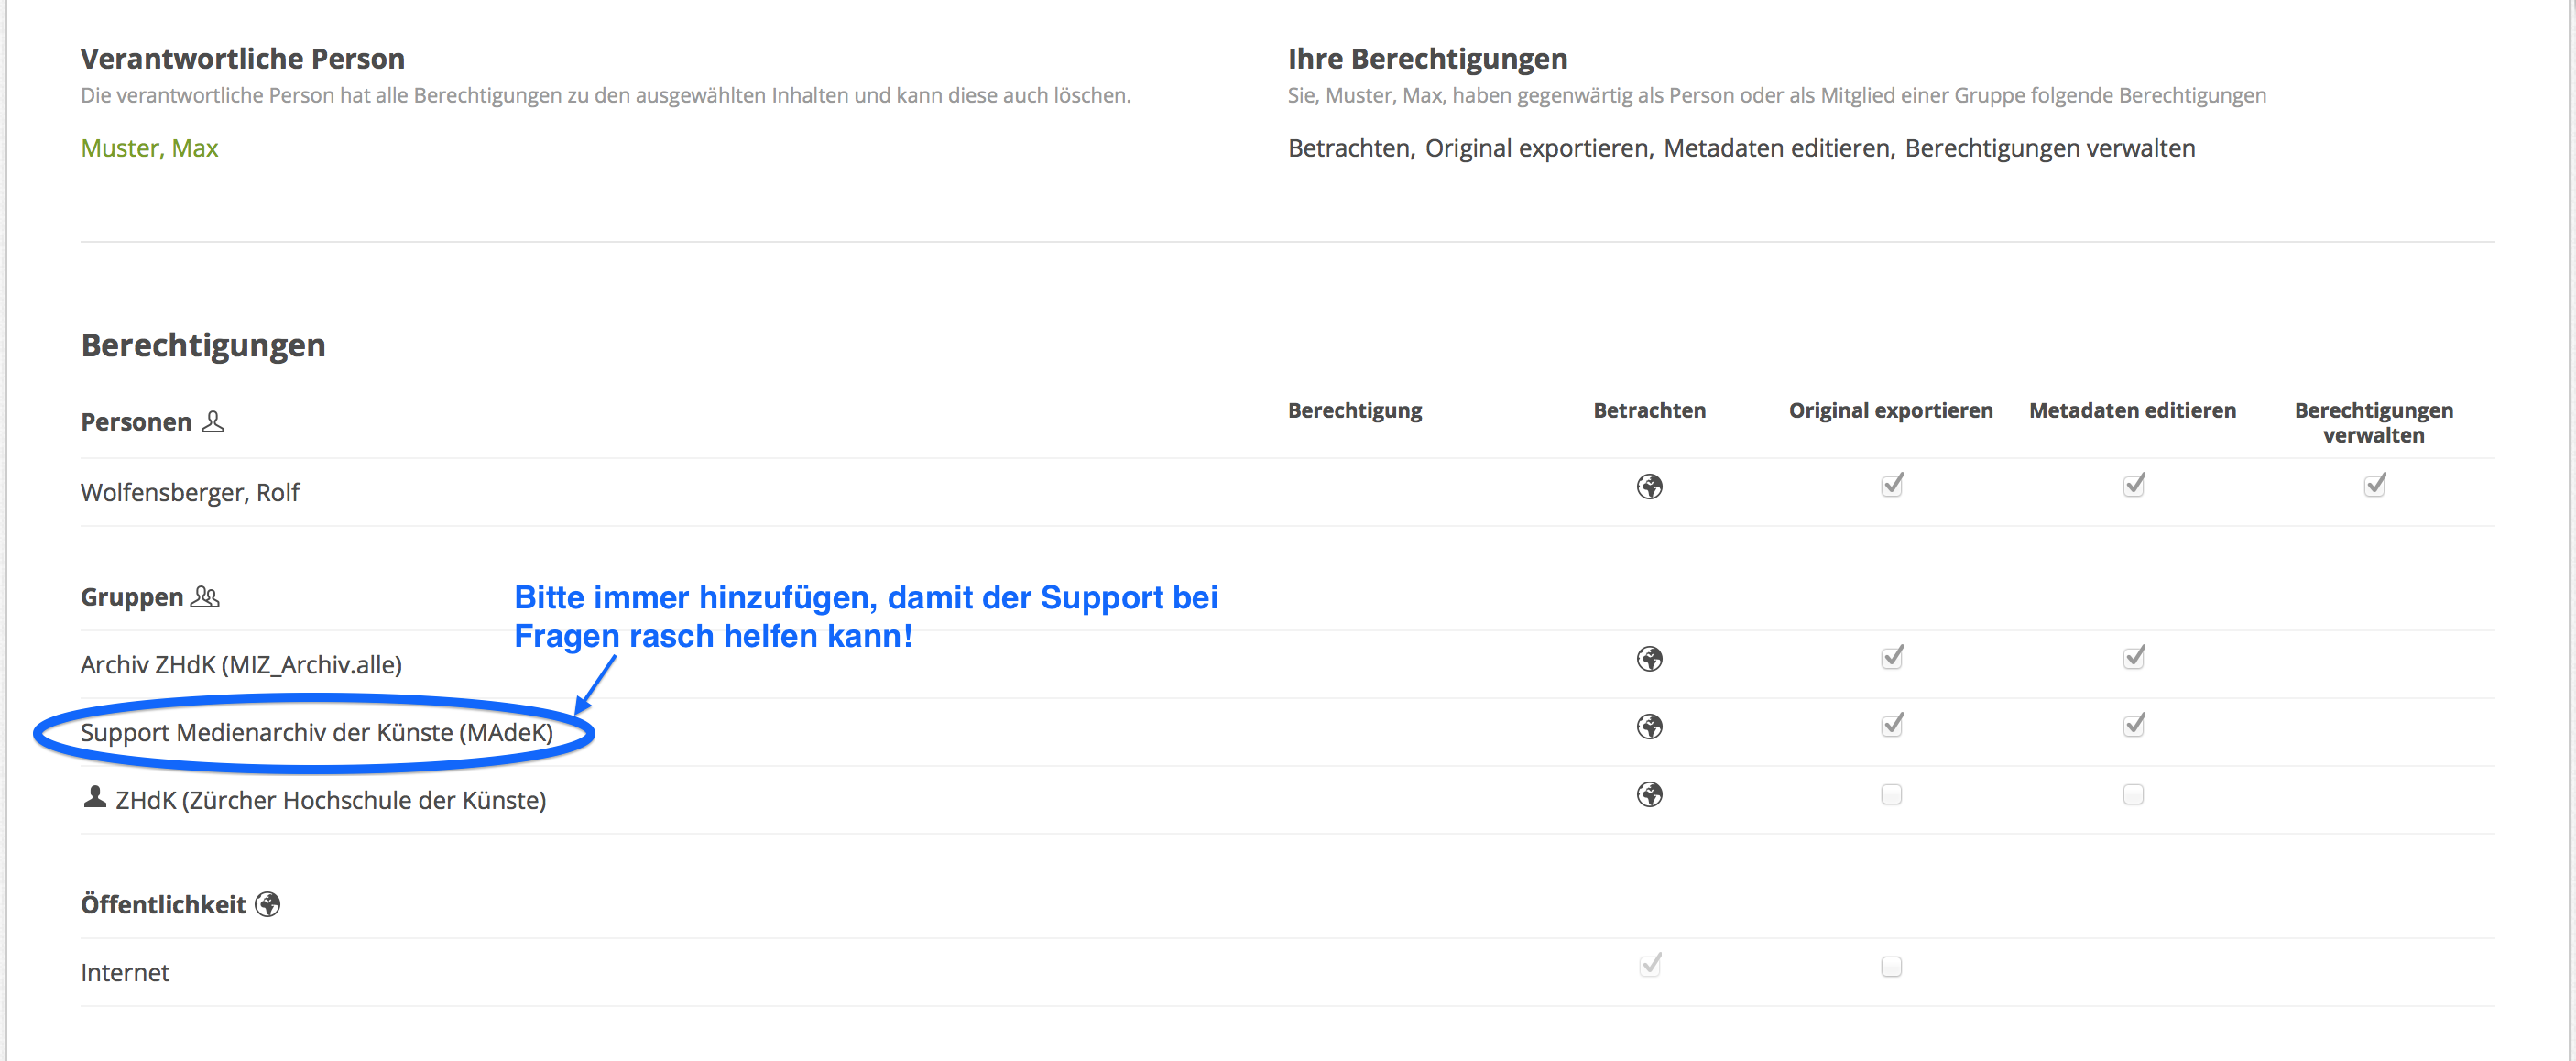Enable Metadaten editieren for ZHdK group
Screen dimensions: 2576x1061
(2133, 795)
